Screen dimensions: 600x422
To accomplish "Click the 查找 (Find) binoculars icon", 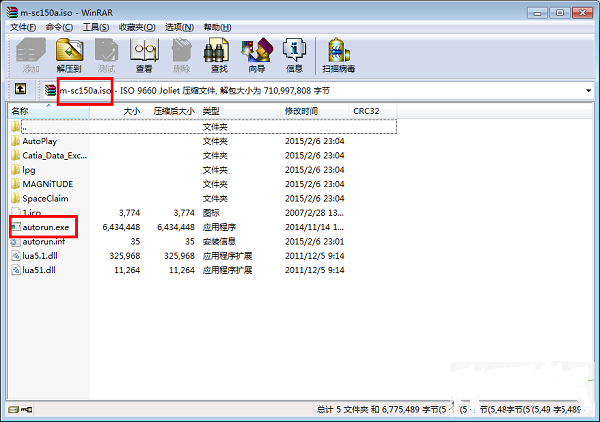I will tap(216, 50).
